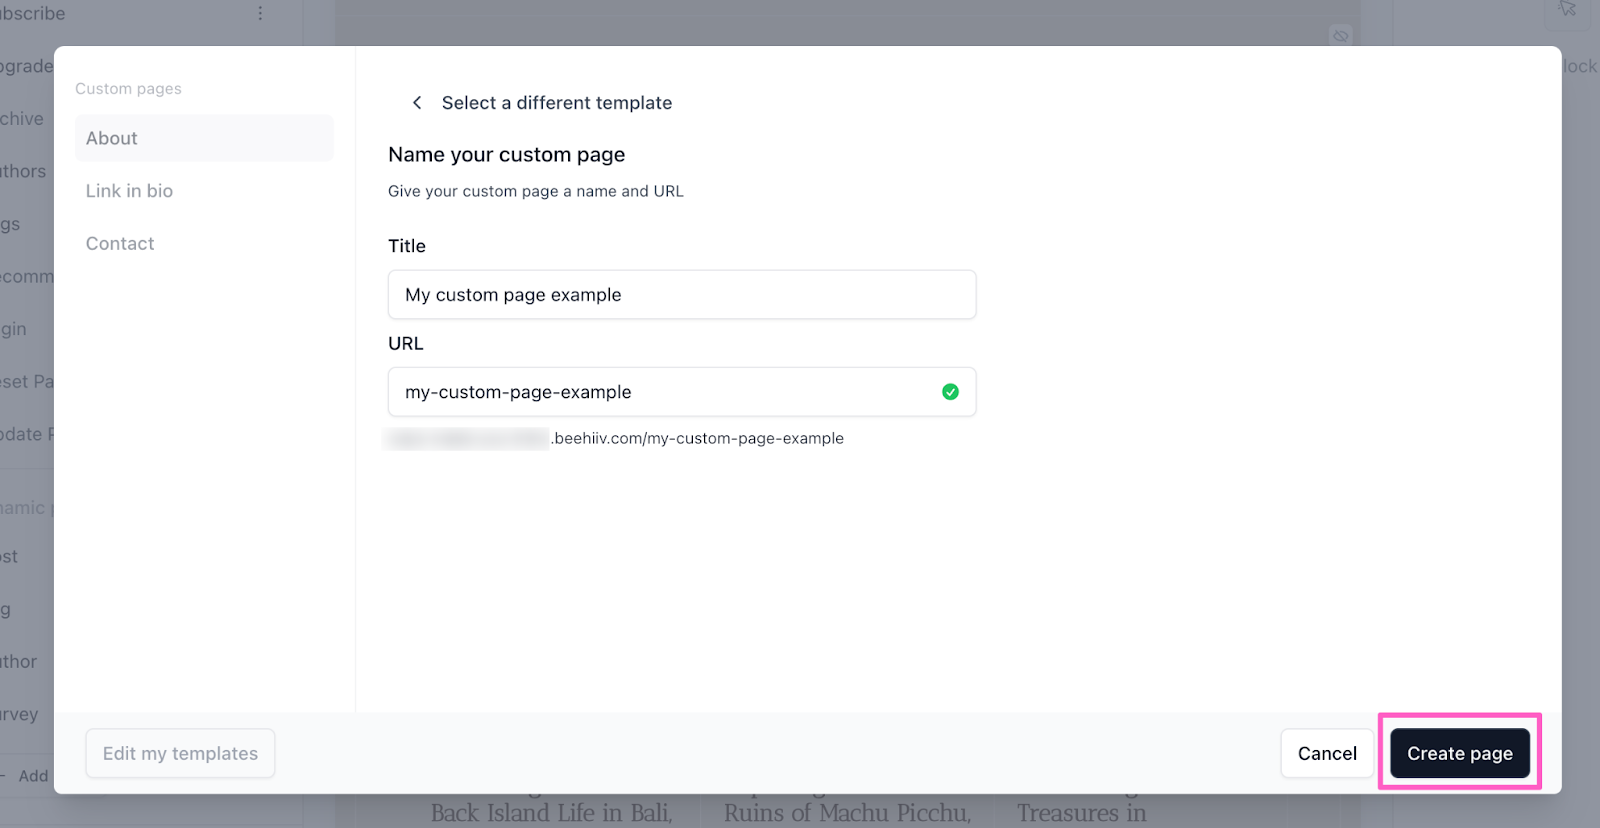
Task: Click the three-dot menu beside Subscribe
Action: (x=260, y=13)
